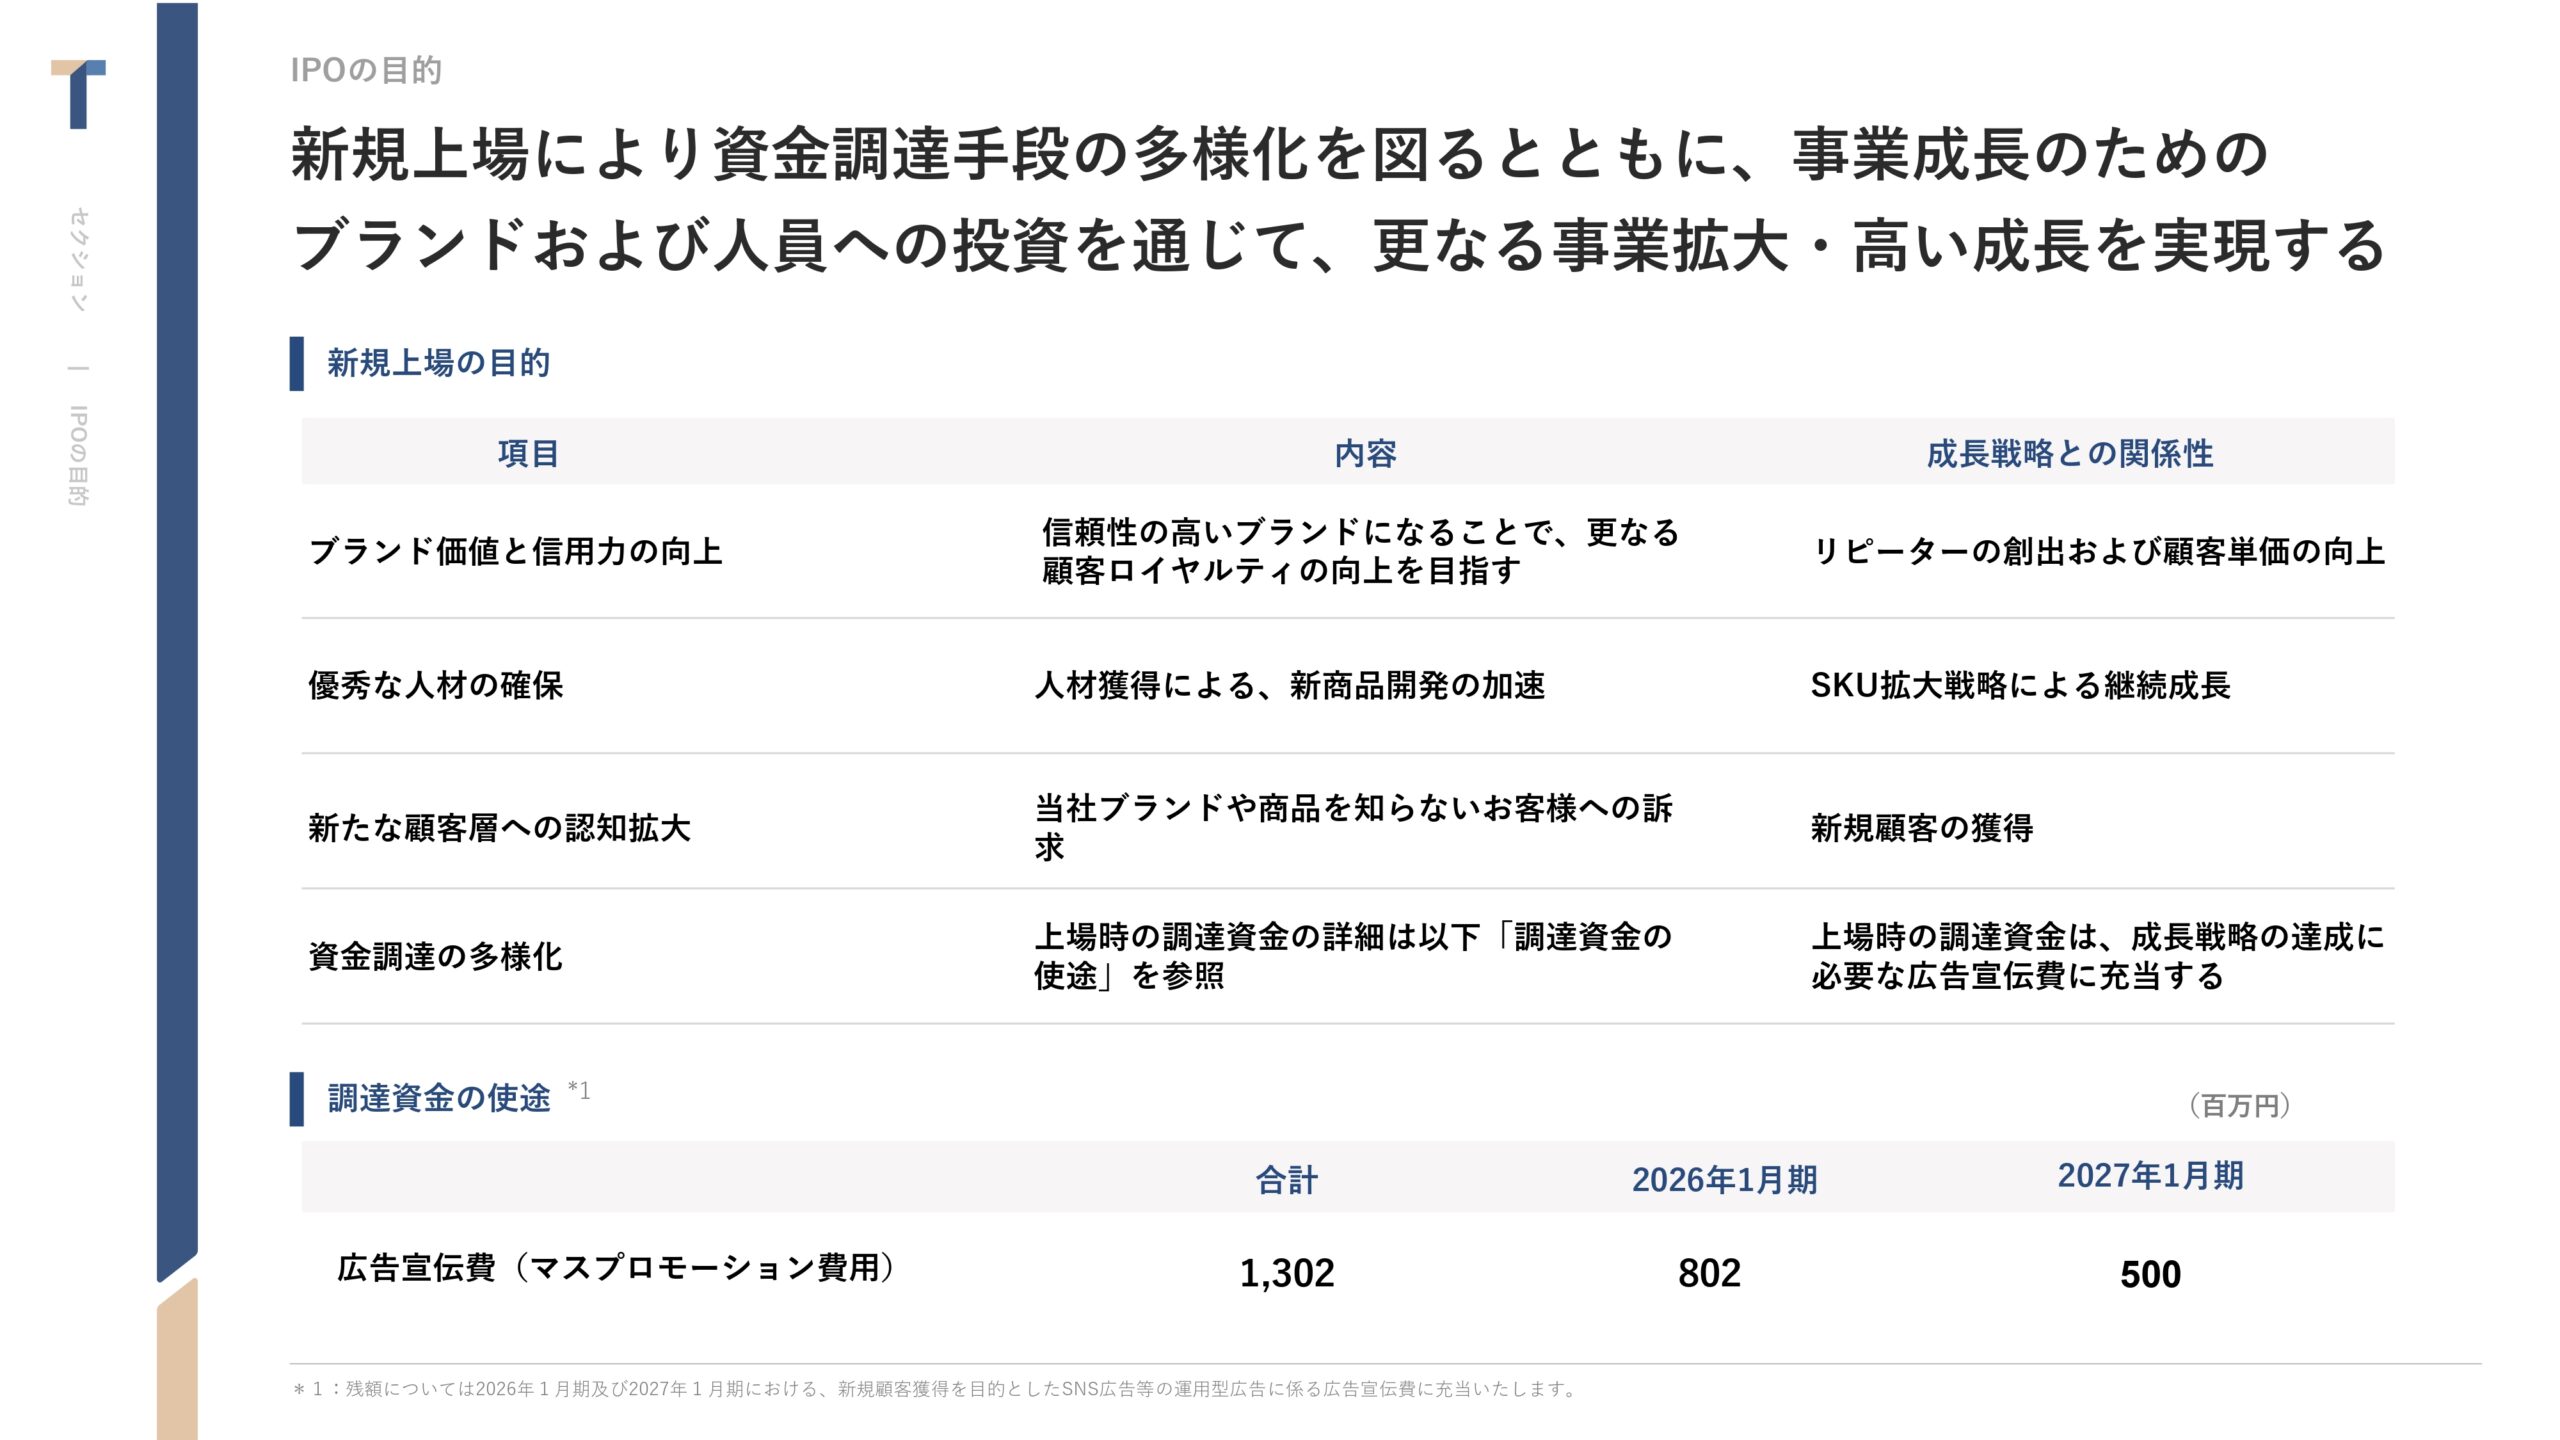Click the gray IPOの目的 page heading

[x=366, y=70]
